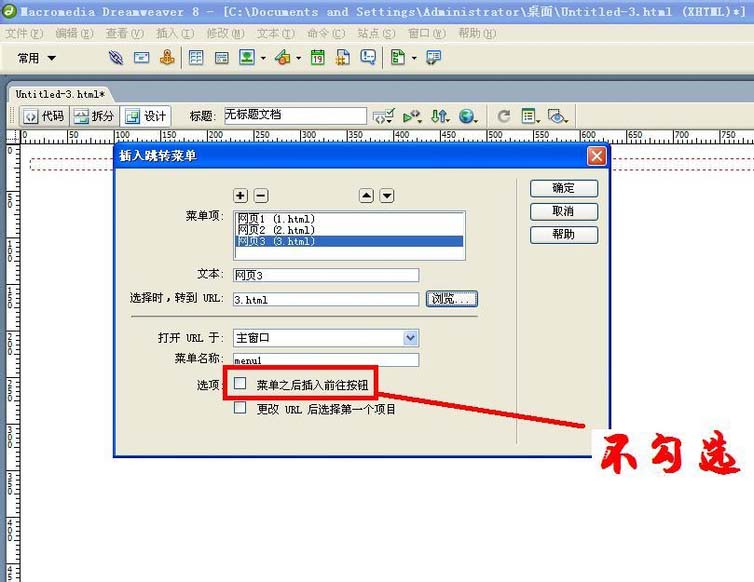The width and height of the screenshot is (754, 582).
Task: Remove menu item with minus button
Action: pyautogui.click(x=261, y=196)
